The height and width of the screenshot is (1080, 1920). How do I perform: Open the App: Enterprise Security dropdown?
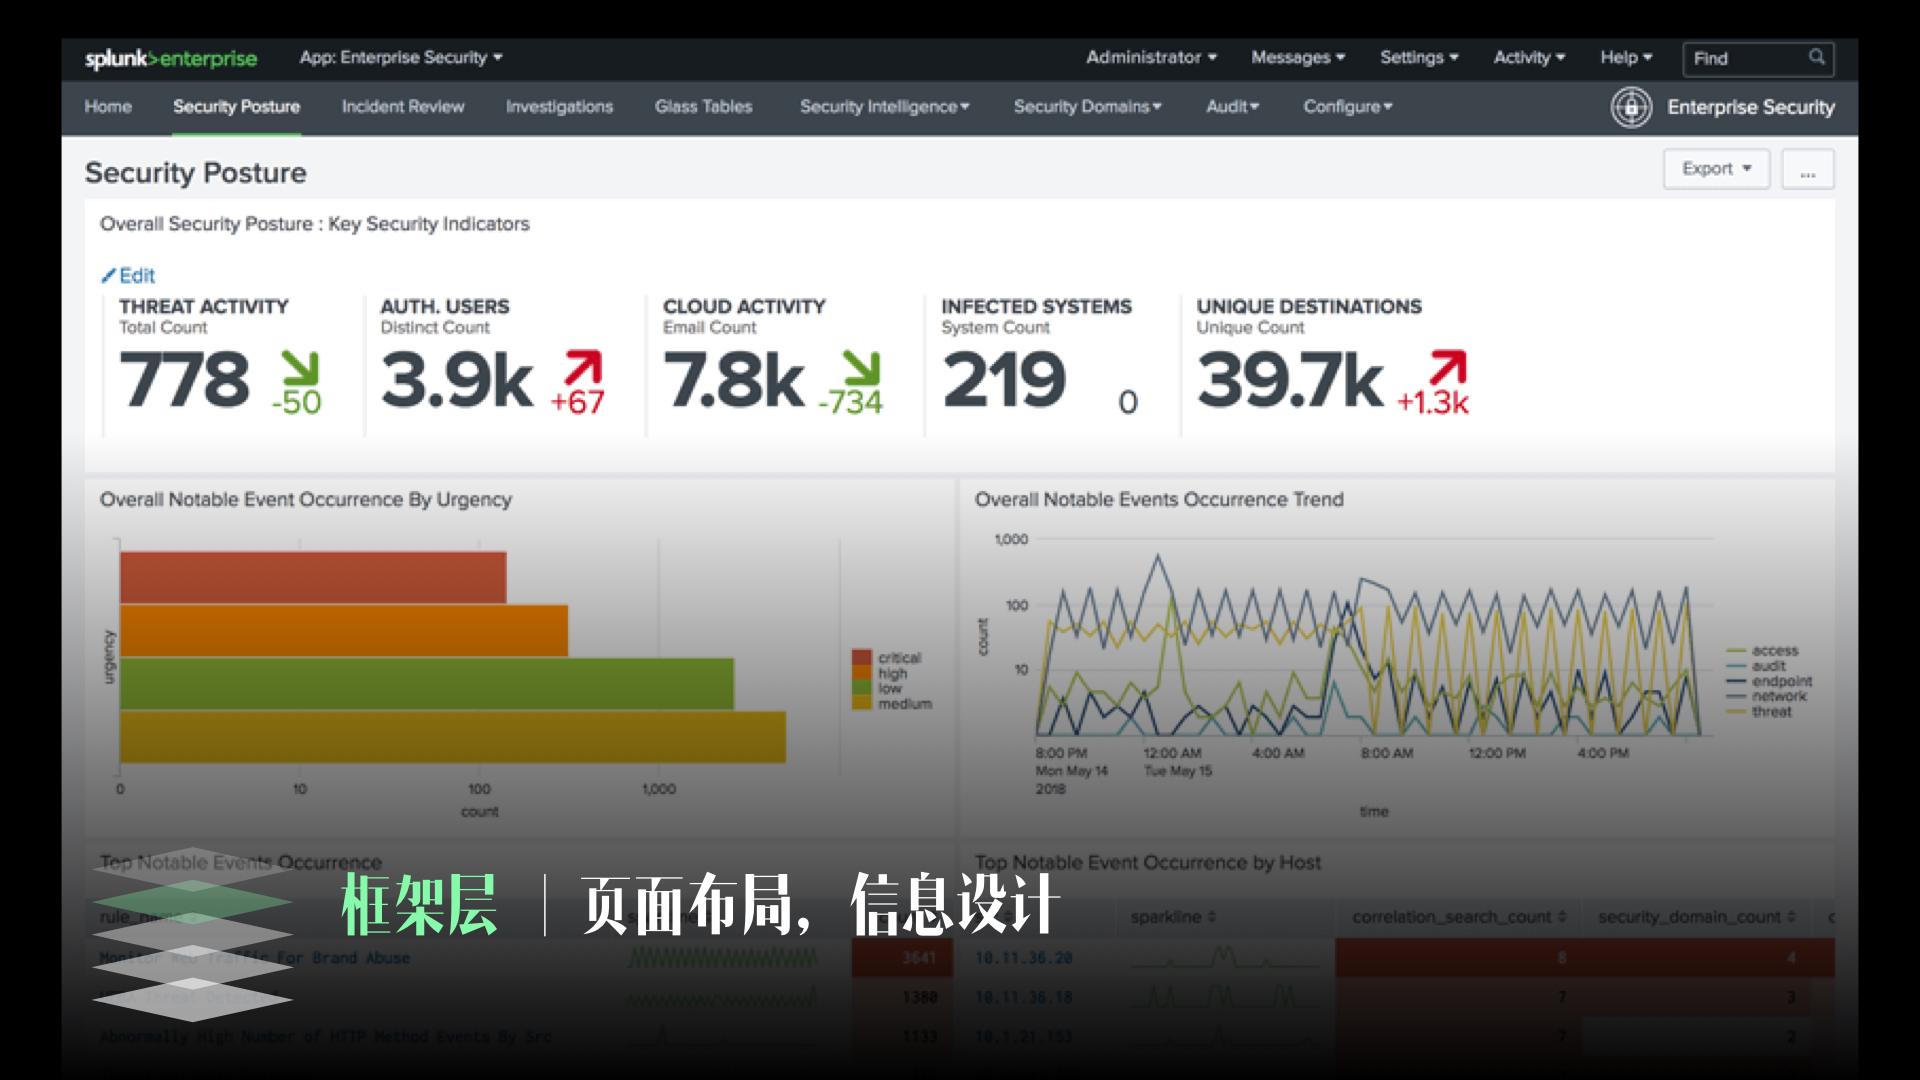(400, 57)
